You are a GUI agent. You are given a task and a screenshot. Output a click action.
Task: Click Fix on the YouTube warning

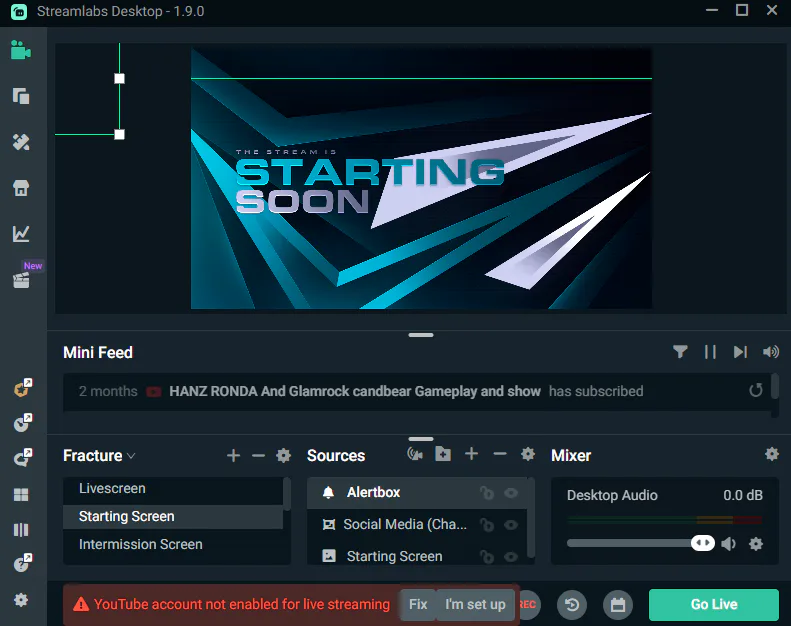pyautogui.click(x=418, y=604)
